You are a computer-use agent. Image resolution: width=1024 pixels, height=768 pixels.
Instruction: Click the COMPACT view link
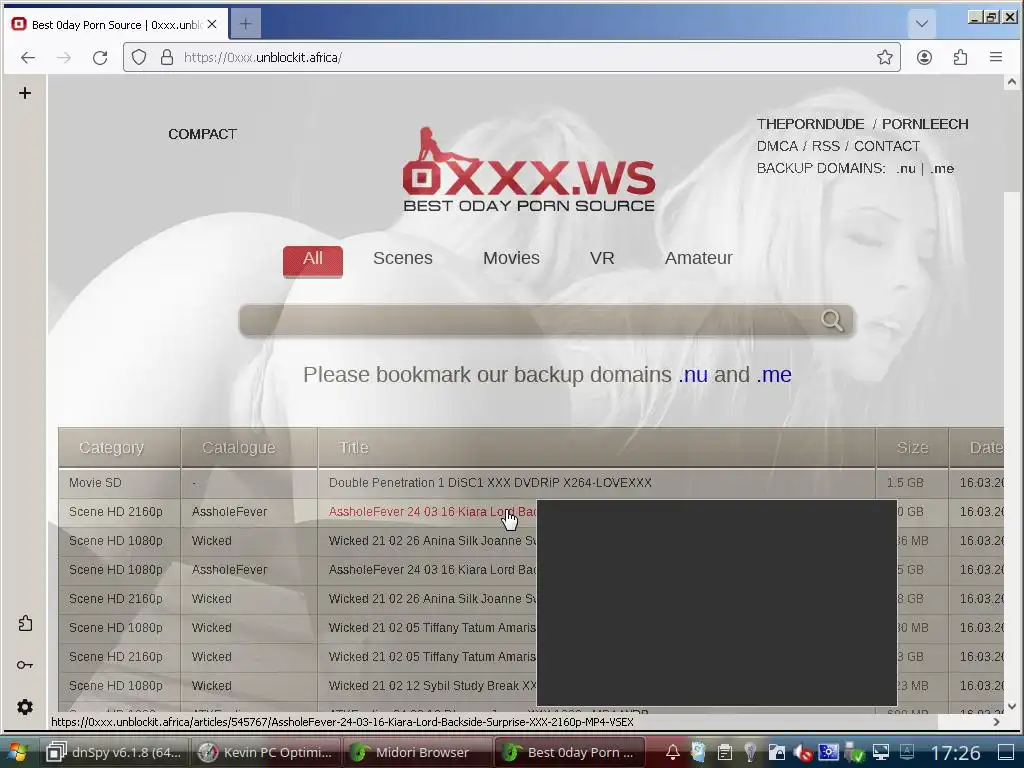coord(202,134)
